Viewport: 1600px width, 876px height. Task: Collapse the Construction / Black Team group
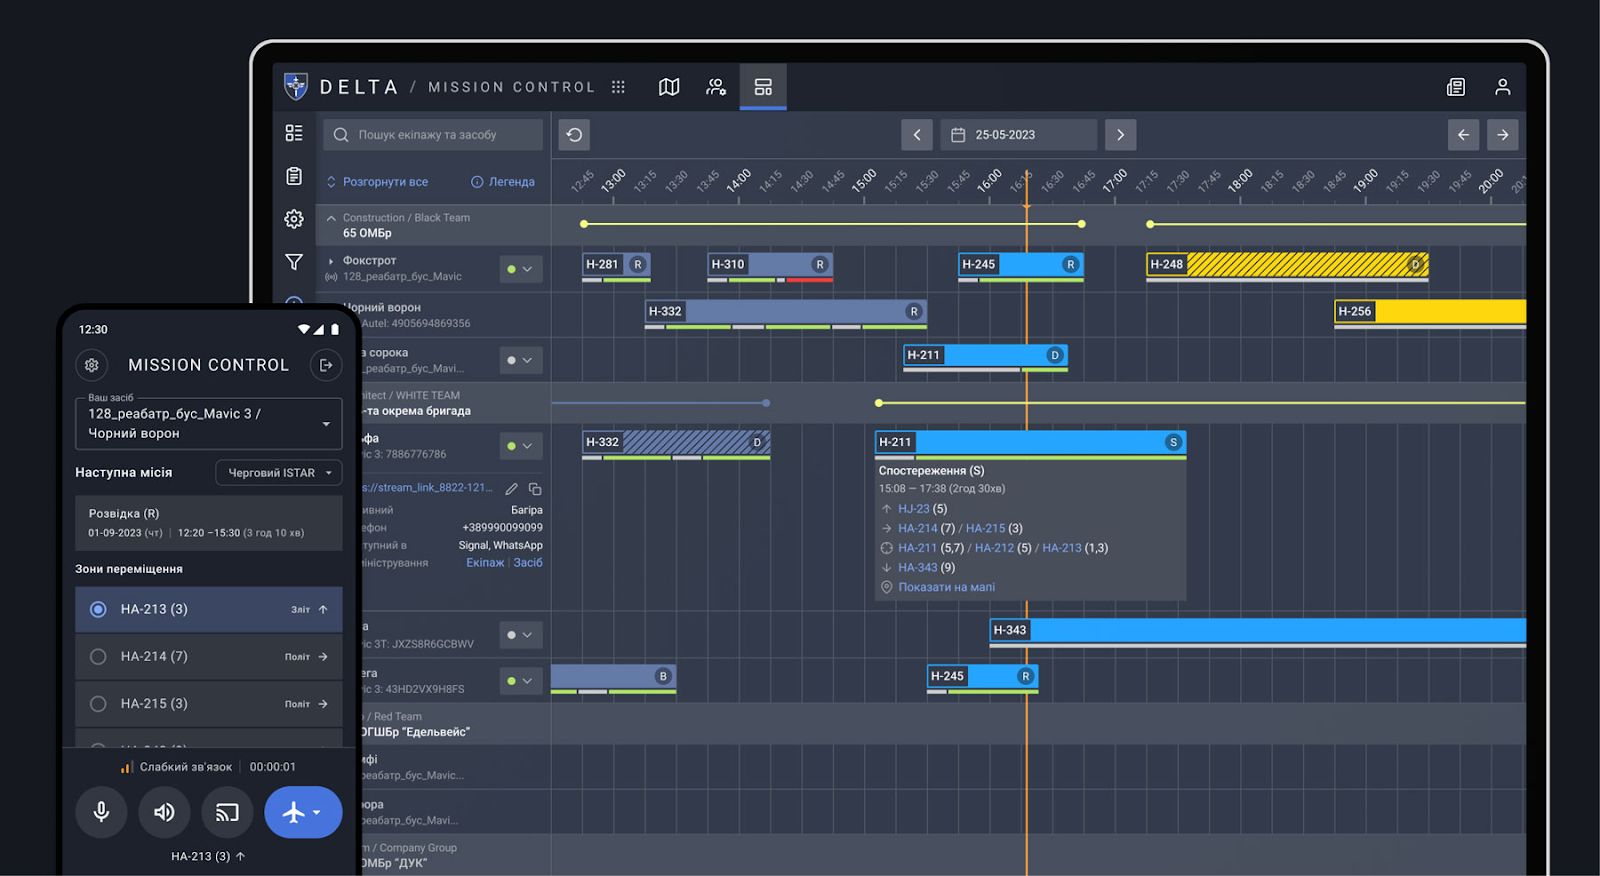pyautogui.click(x=331, y=218)
